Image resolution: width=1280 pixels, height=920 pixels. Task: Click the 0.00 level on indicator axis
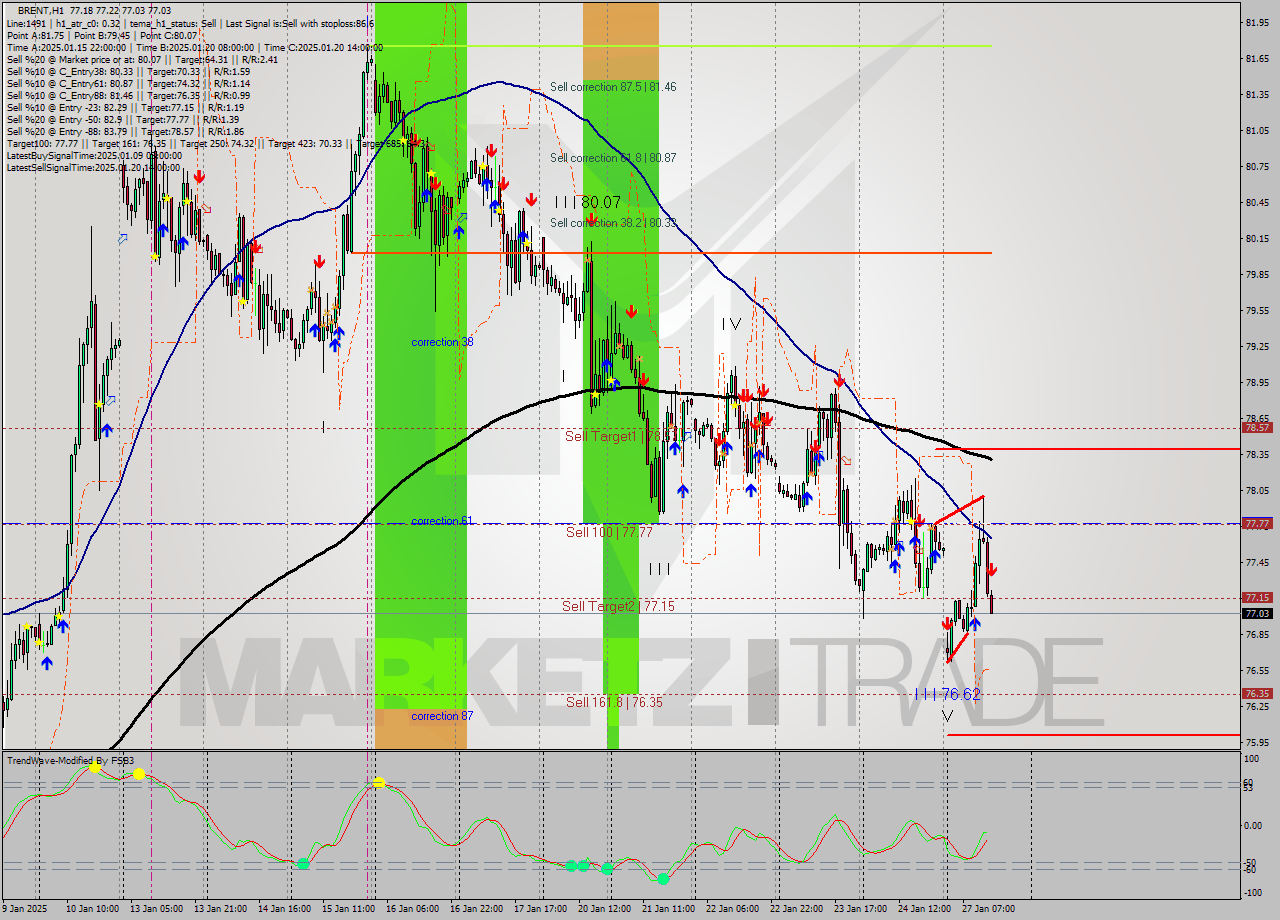[x=1254, y=825]
